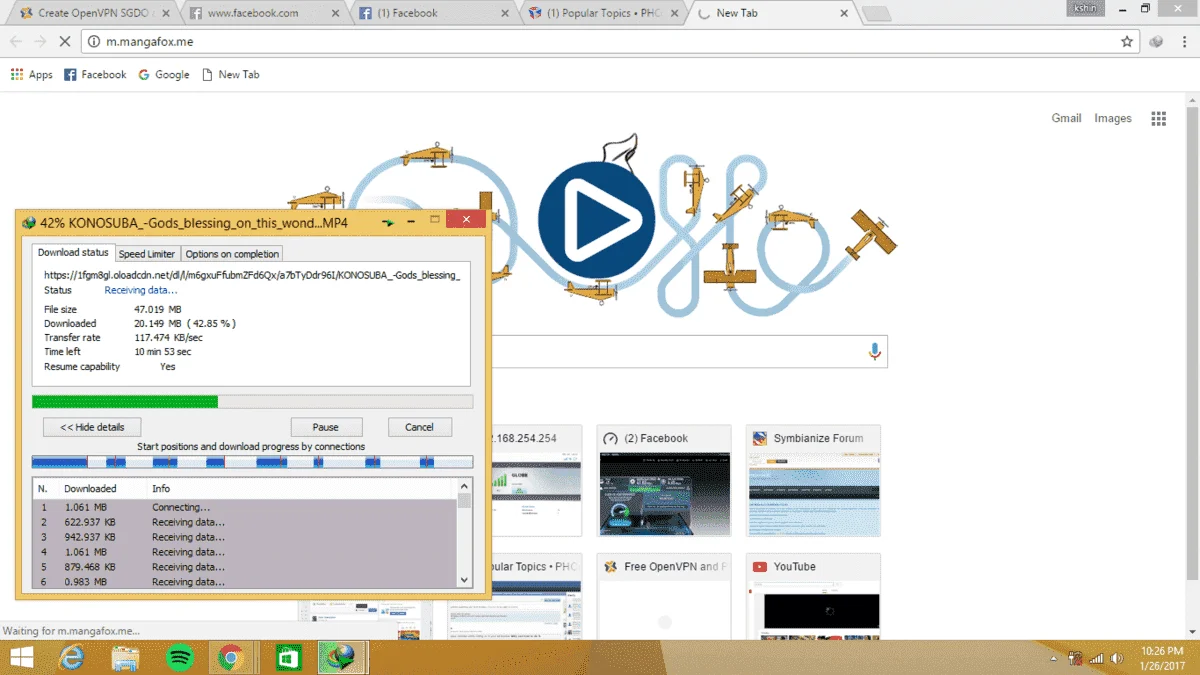Select connection row 5 with 879.468 KB
1200x675 pixels.
[x=245, y=567]
